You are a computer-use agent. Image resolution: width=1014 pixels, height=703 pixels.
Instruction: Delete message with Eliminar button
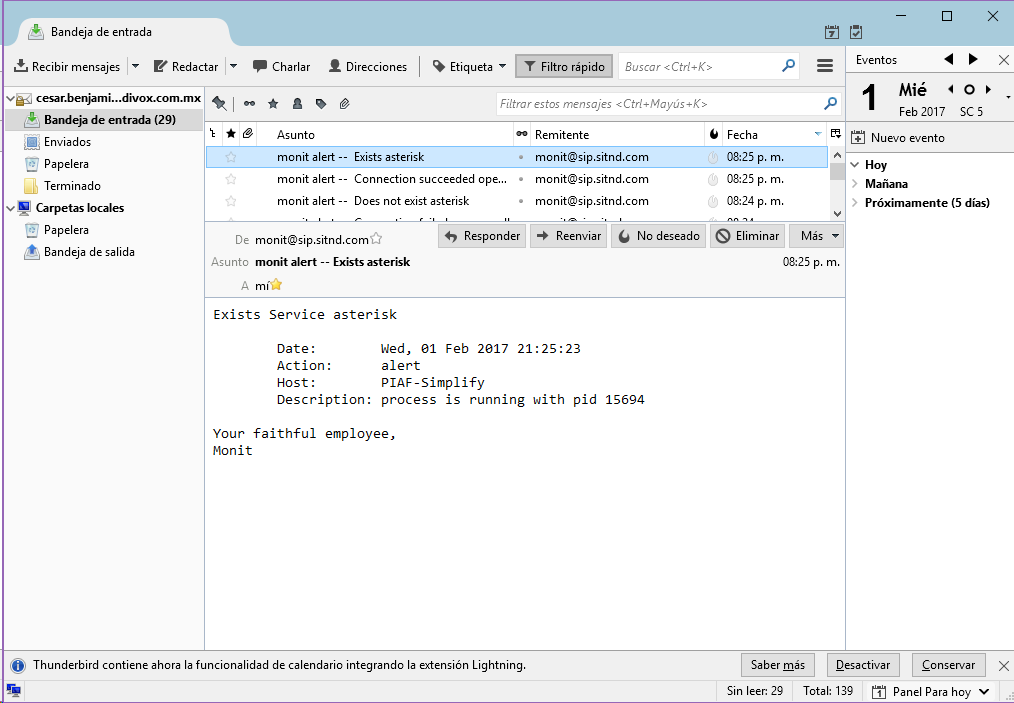coord(748,236)
